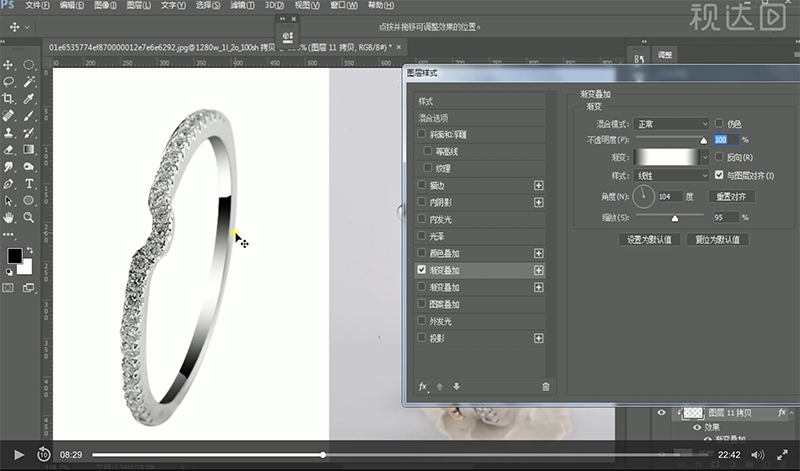Screen dimensions: 800x471
Task: Select the Zoom magnifier tool
Action: 29,217
